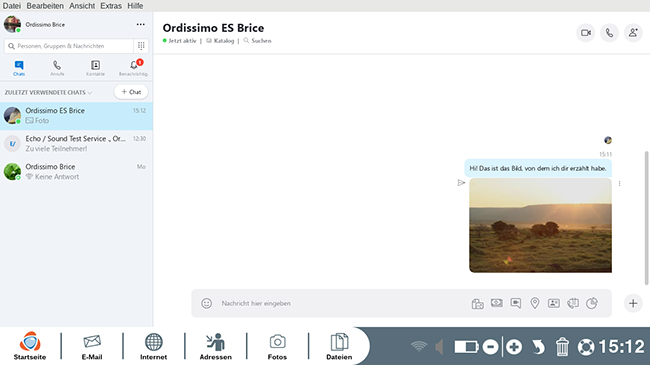This screenshot has height=365, width=650.
Task: Open the Echo / Sound Test Service chat
Action: (76, 144)
